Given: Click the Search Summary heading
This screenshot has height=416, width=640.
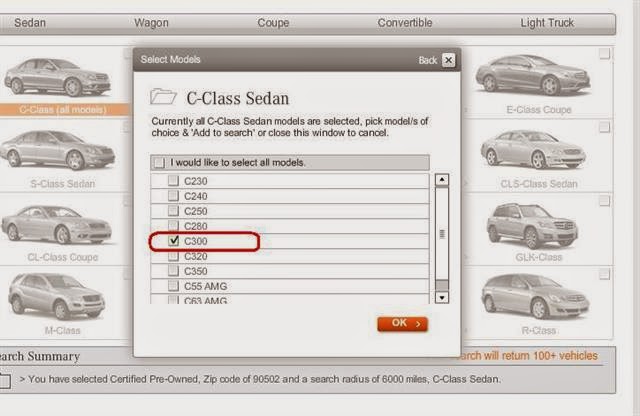Looking at the screenshot, I should coord(40,356).
